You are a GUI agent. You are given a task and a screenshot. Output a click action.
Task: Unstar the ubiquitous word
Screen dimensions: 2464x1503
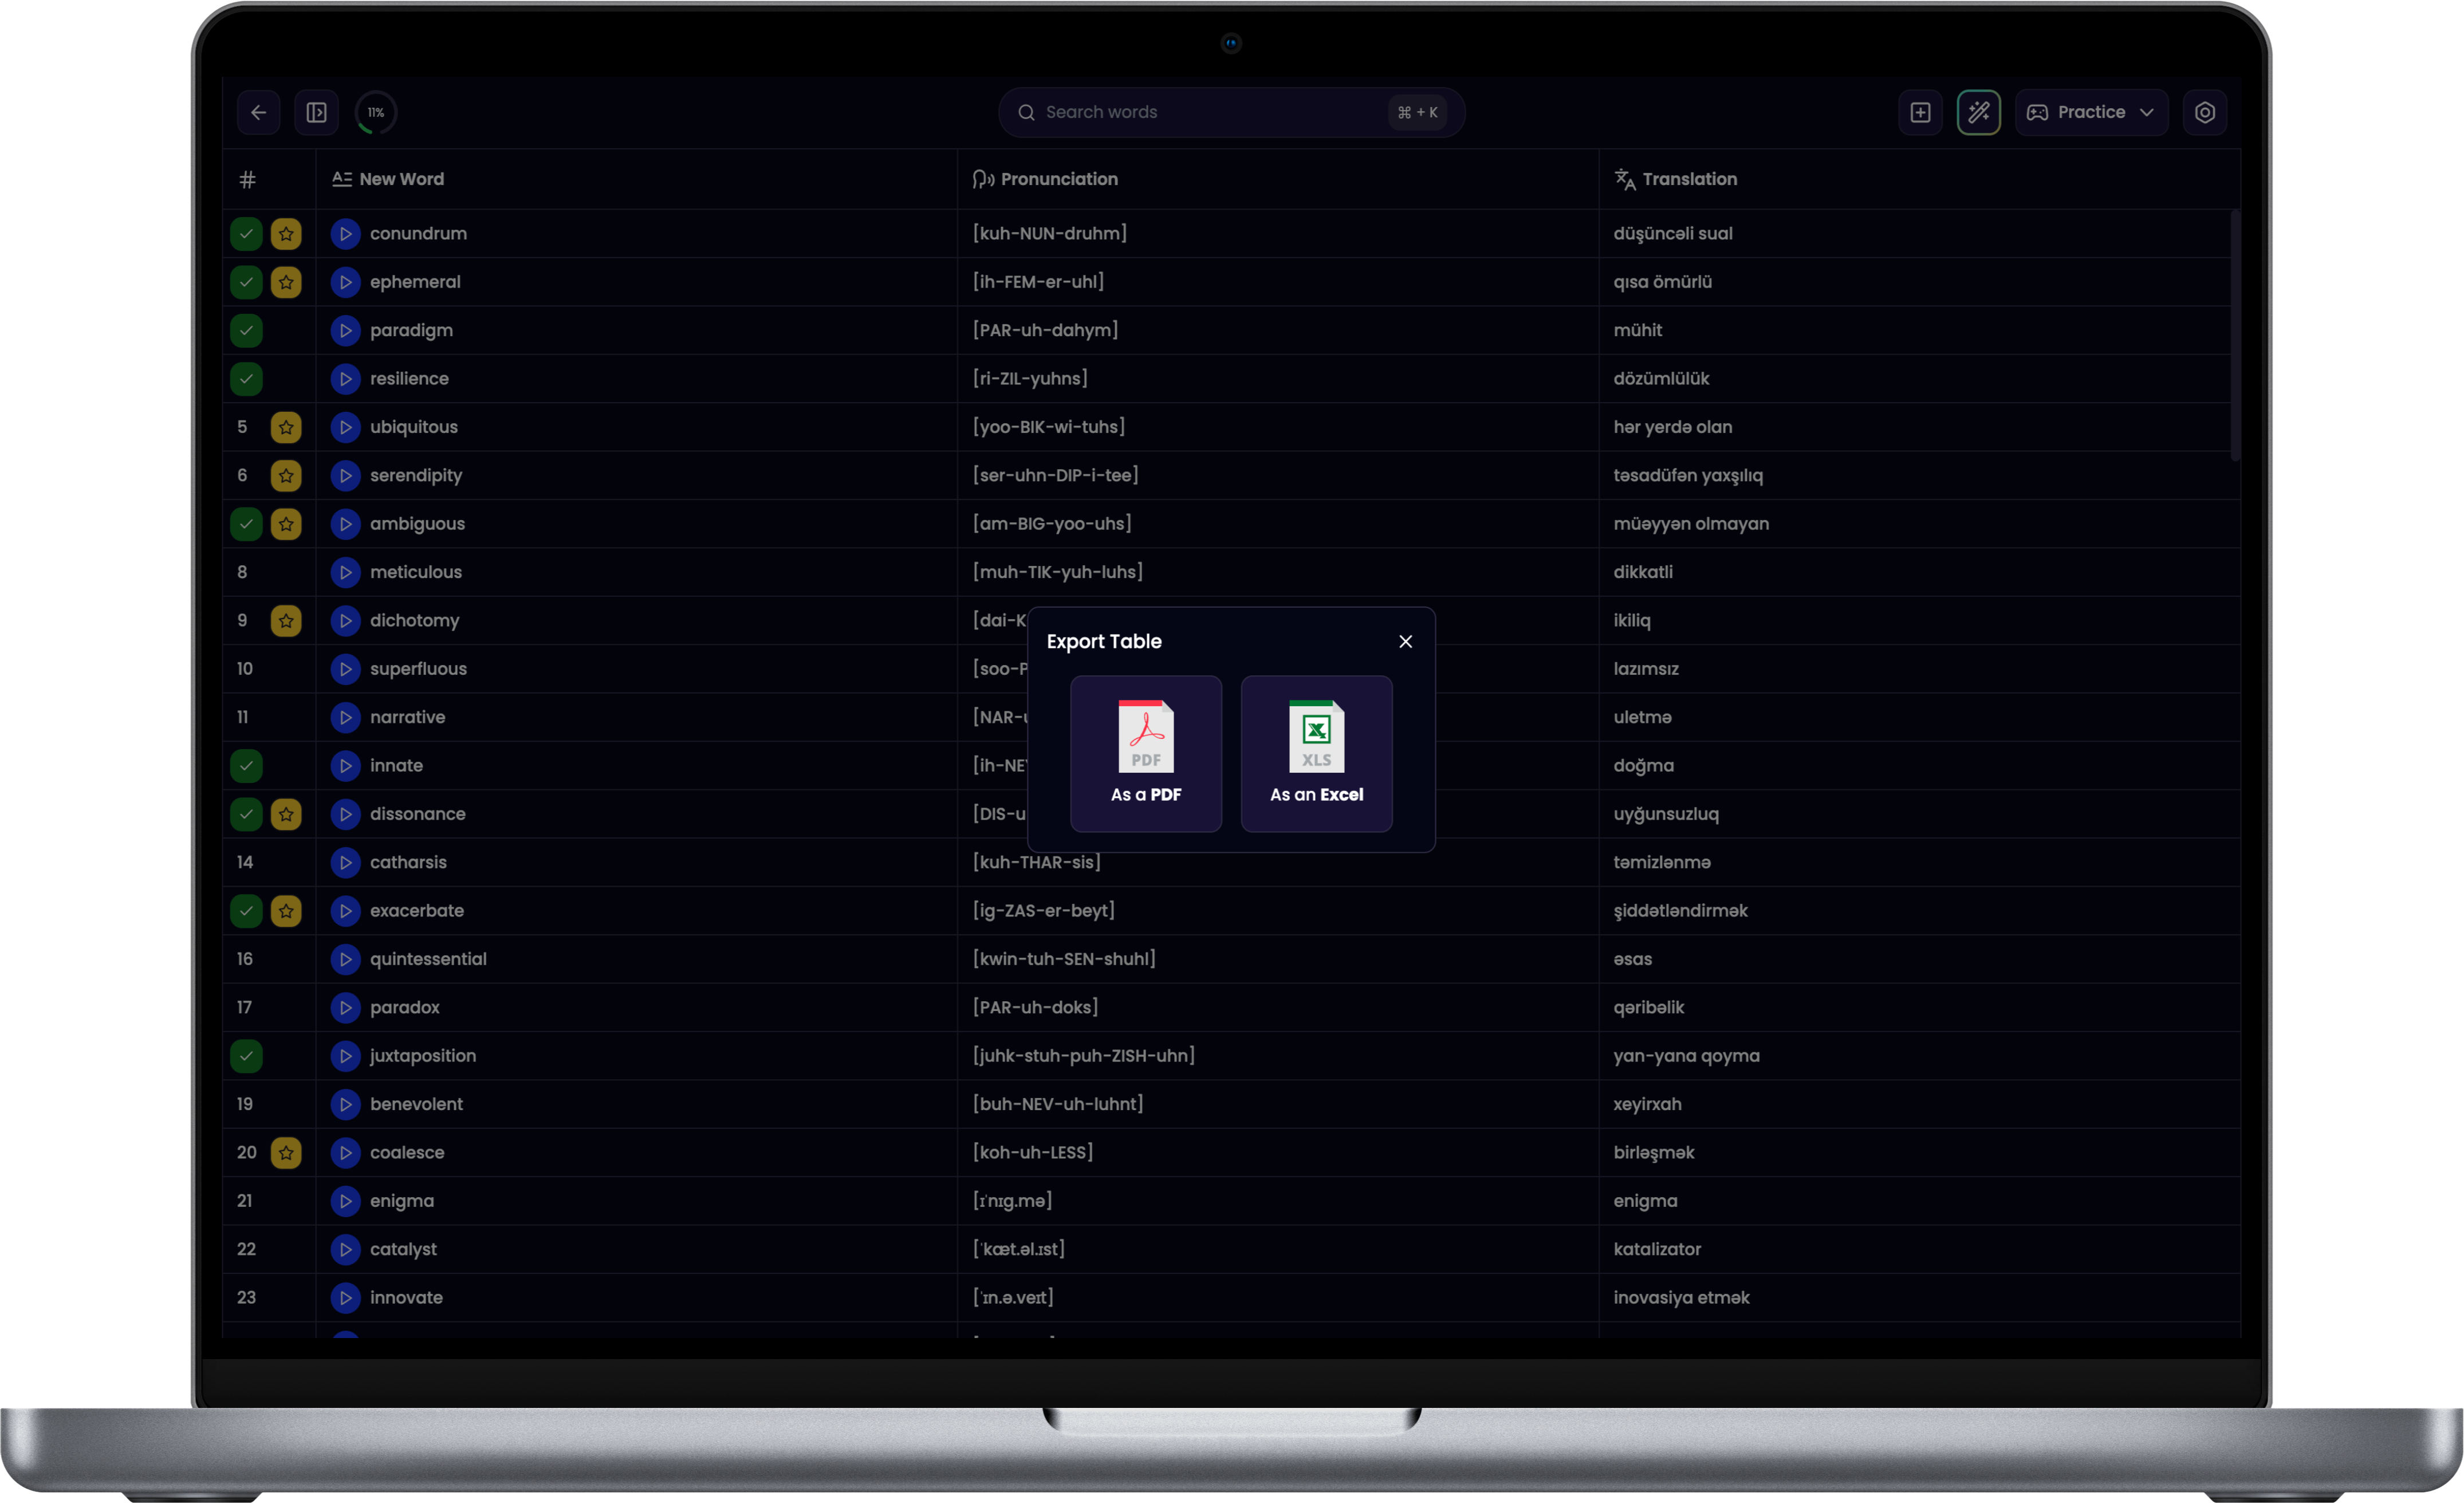(x=286, y=427)
